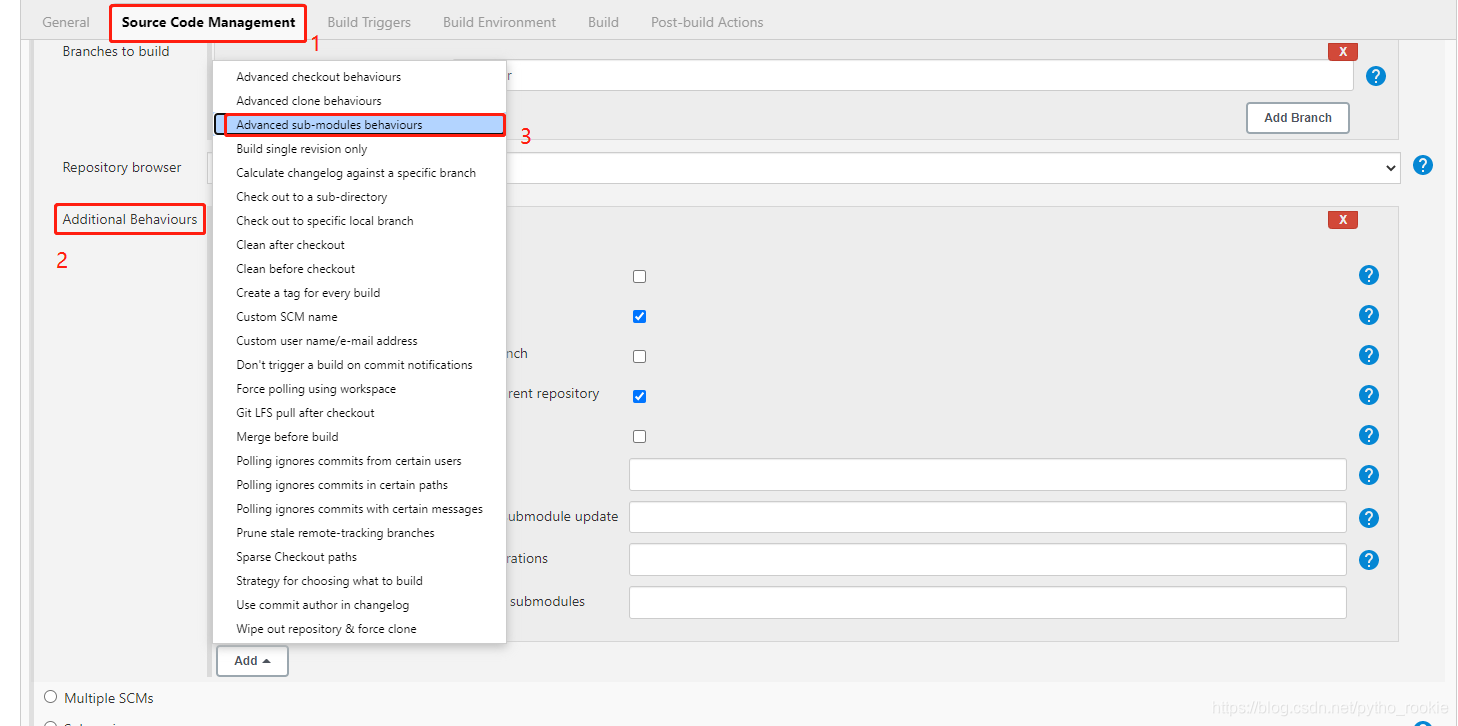Image resolution: width=1458 pixels, height=726 pixels.
Task: Show help for the 'rent repository' checkbox row
Action: (1369, 395)
